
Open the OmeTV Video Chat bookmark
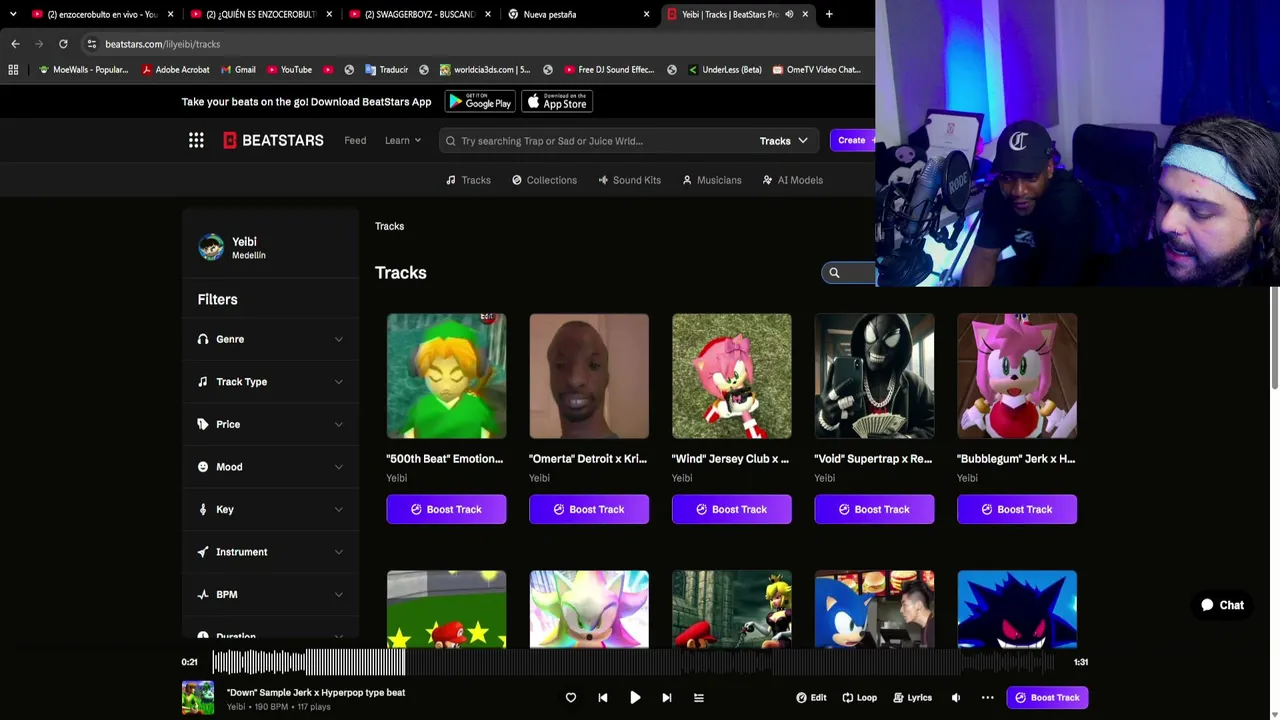tap(816, 70)
